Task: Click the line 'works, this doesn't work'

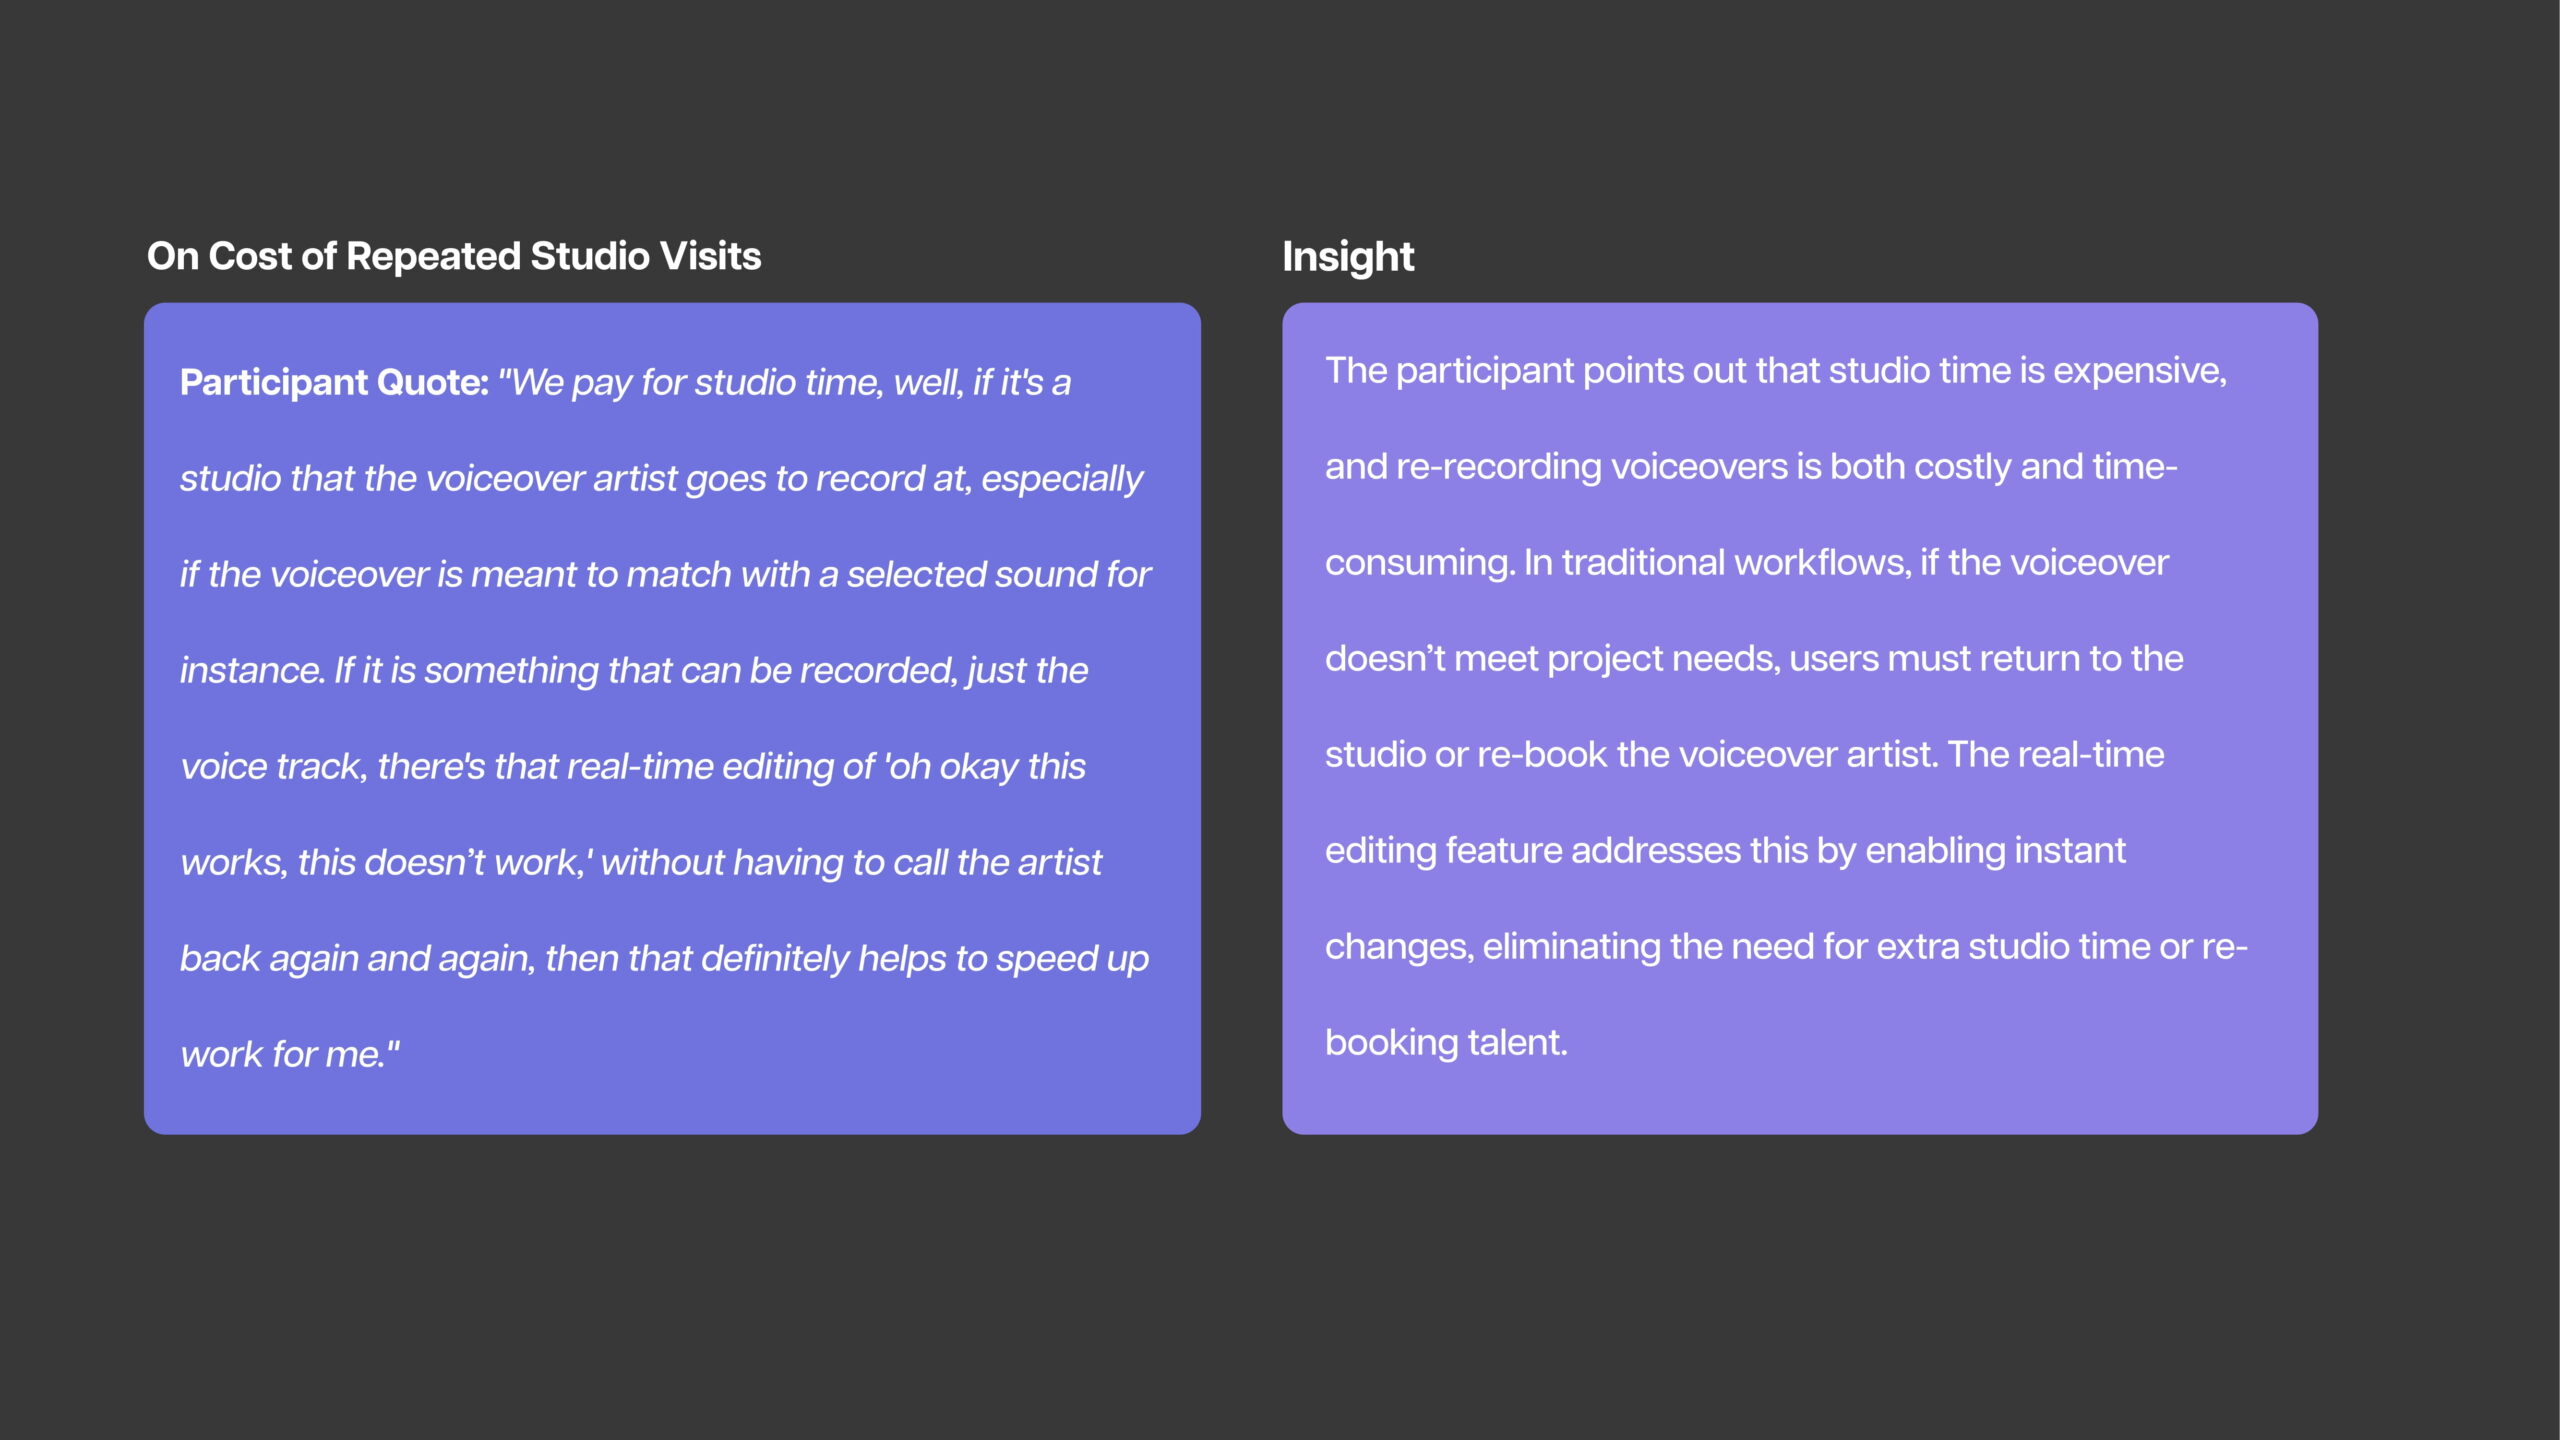Action: pyautogui.click(x=641, y=863)
